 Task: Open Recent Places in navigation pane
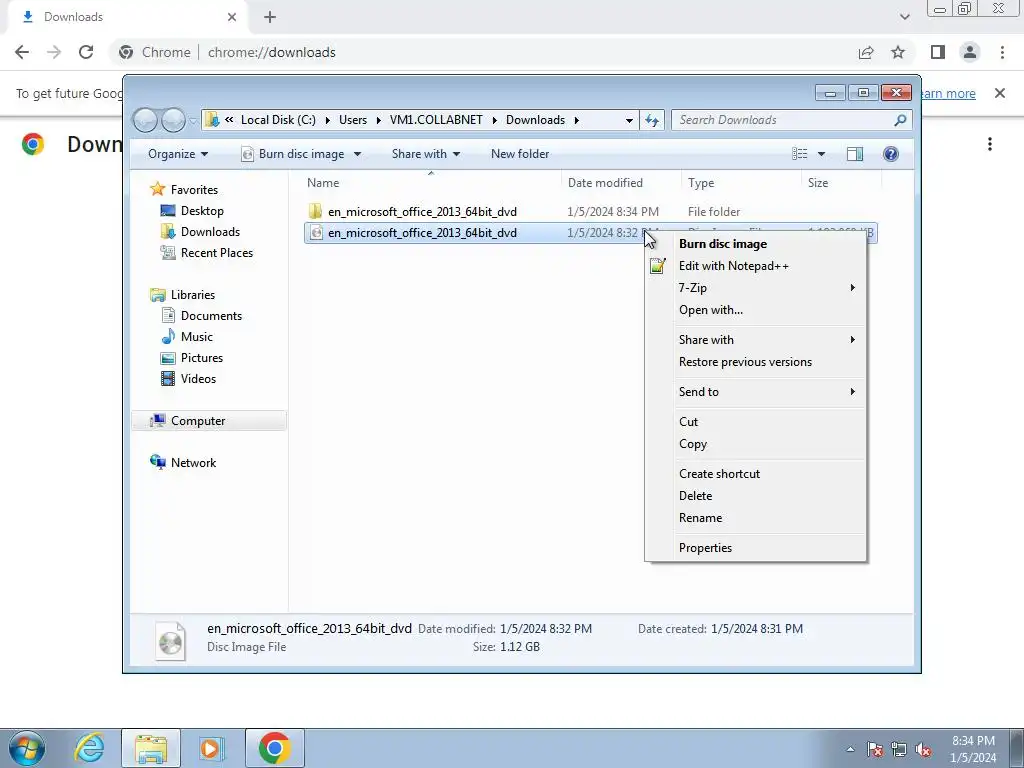click(216, 253)
